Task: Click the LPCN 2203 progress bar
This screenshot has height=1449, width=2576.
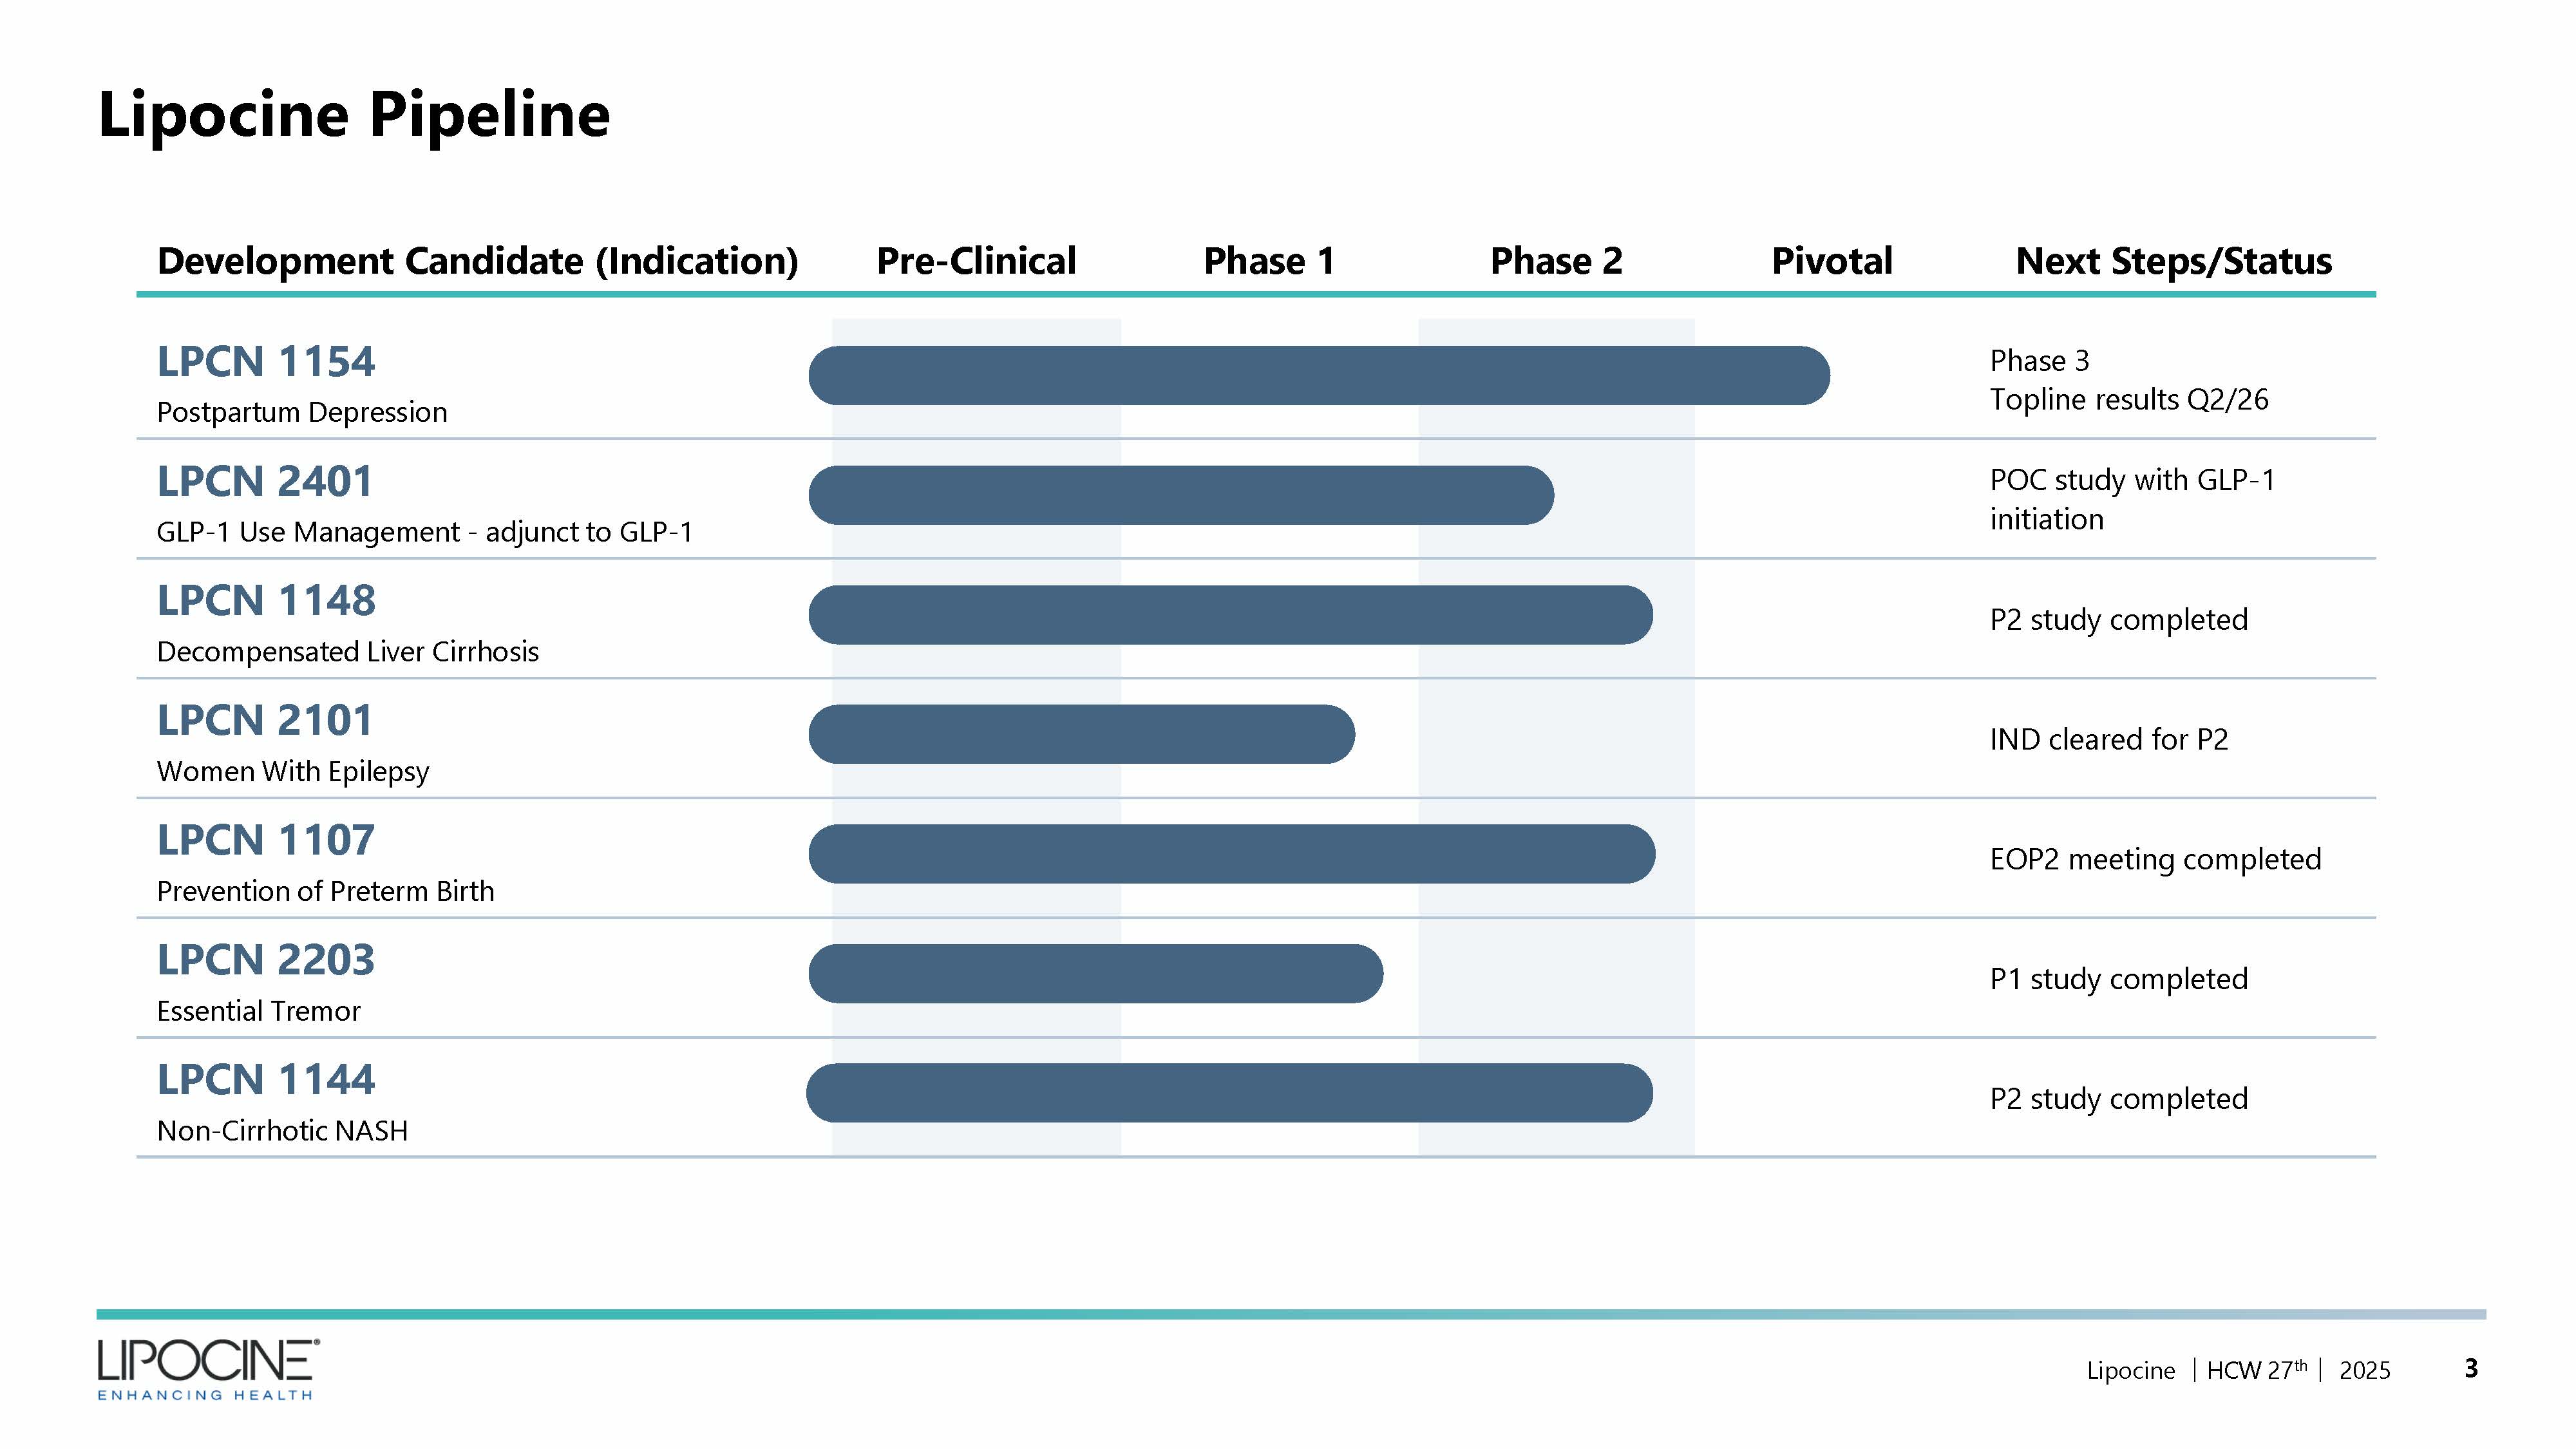Action: pyautogui.click(x=1095, y=974)
